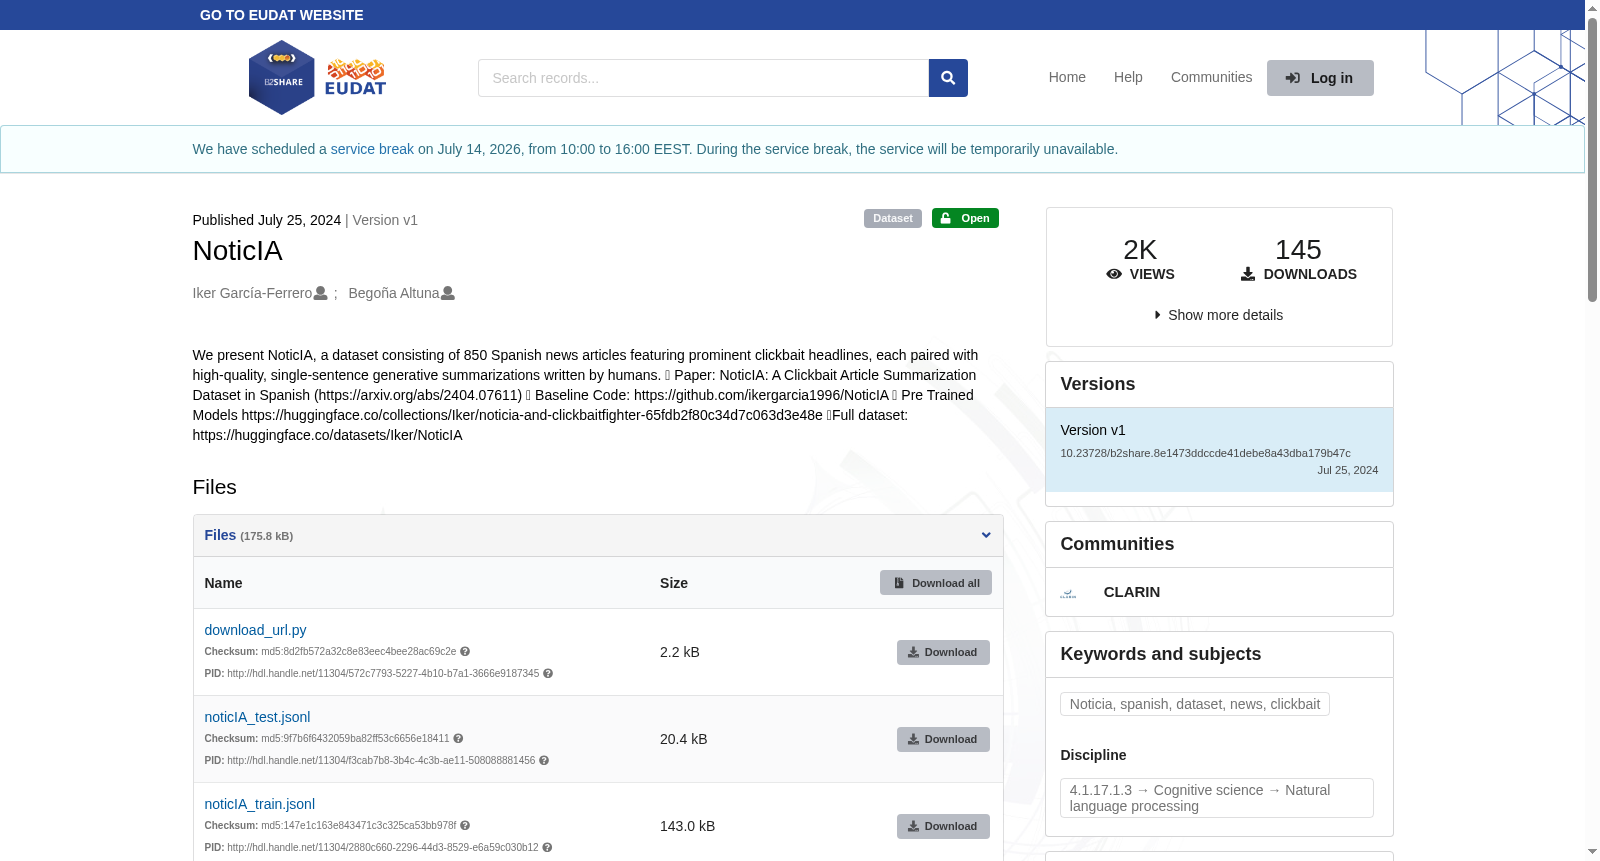Expand Show more details statistics
The height and width of the screenshot is (861, 1600).
(1219, 315)
